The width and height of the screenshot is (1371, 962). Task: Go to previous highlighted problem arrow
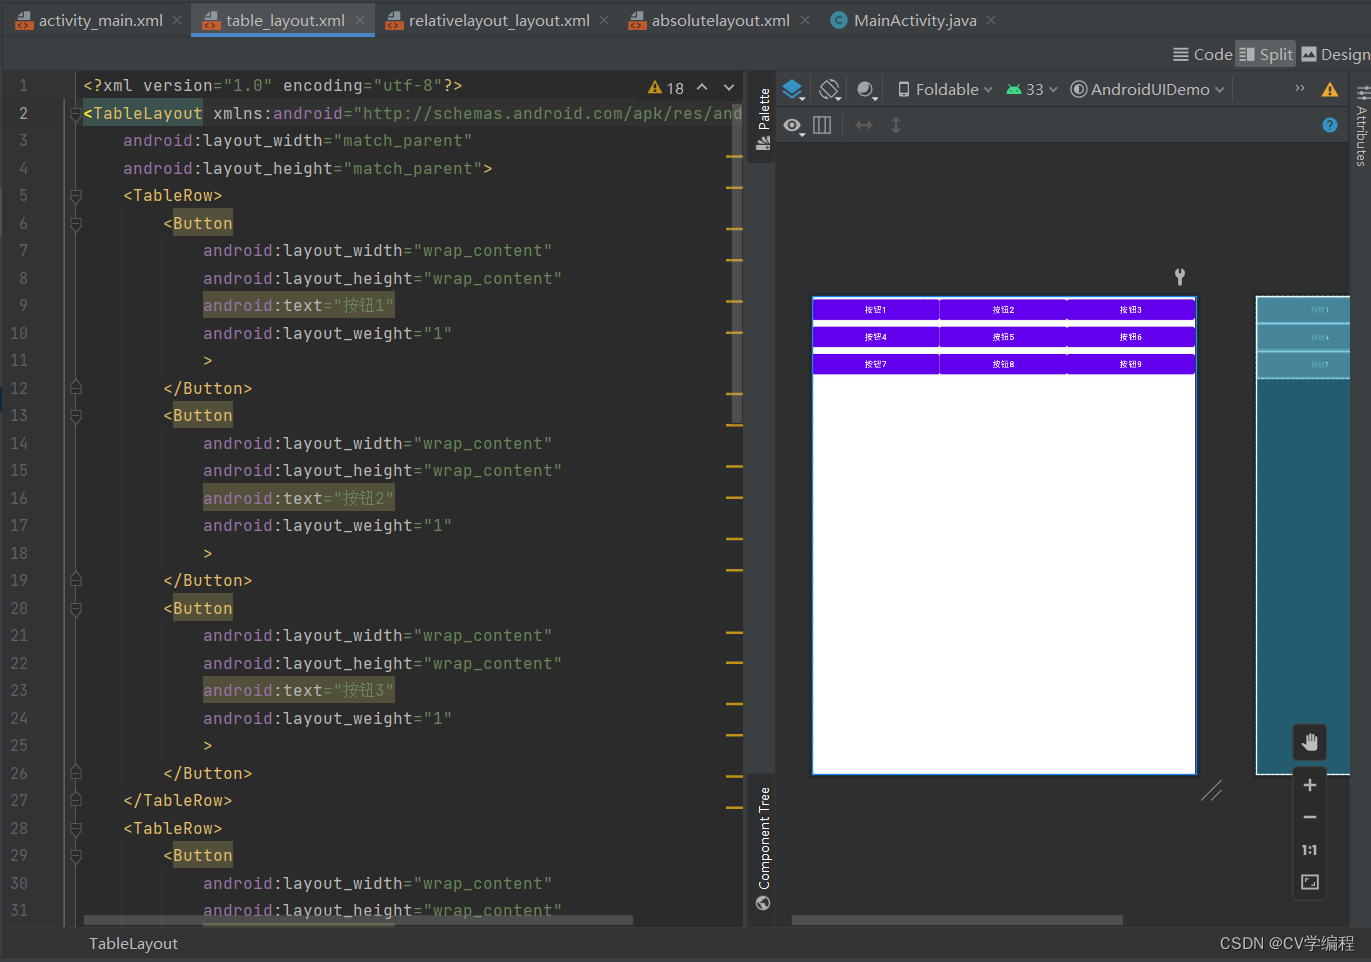point(702,88)
